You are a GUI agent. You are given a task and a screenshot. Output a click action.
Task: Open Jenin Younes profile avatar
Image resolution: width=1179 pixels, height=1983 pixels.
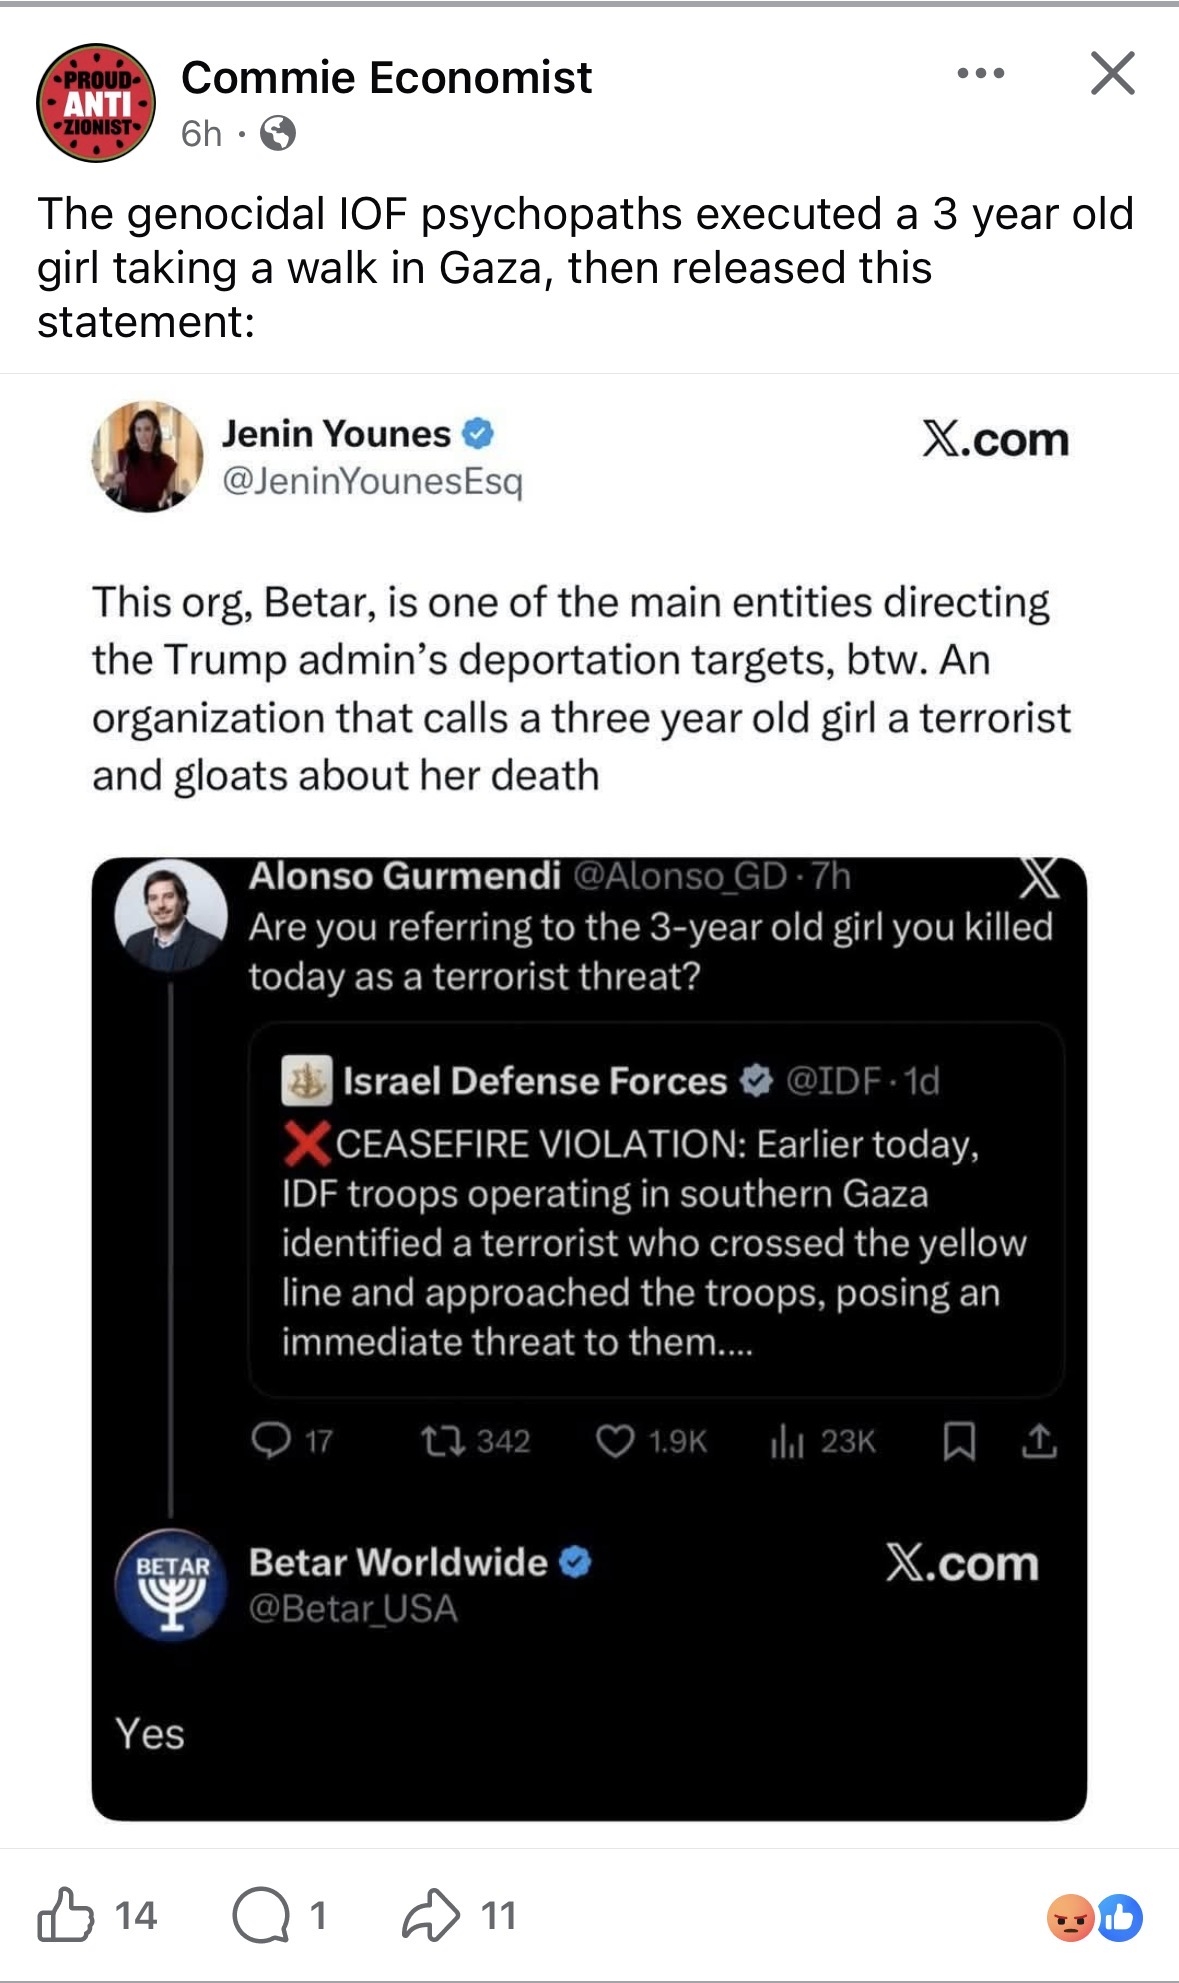[147, 457]
